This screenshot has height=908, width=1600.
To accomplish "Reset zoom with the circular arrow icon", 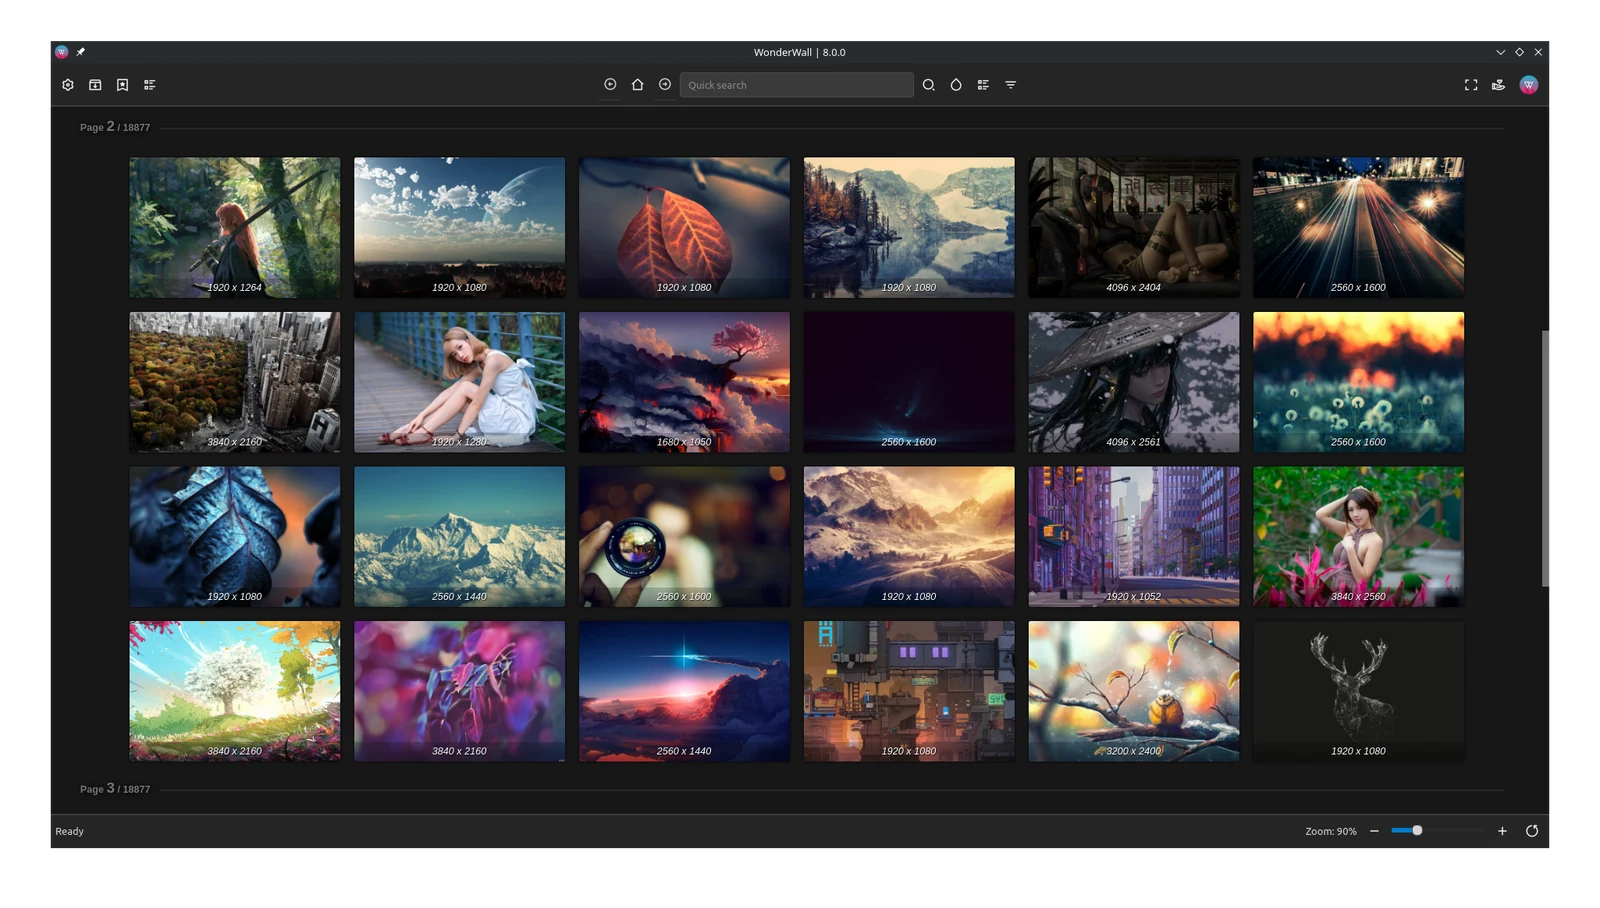I will pos(1531,831).
